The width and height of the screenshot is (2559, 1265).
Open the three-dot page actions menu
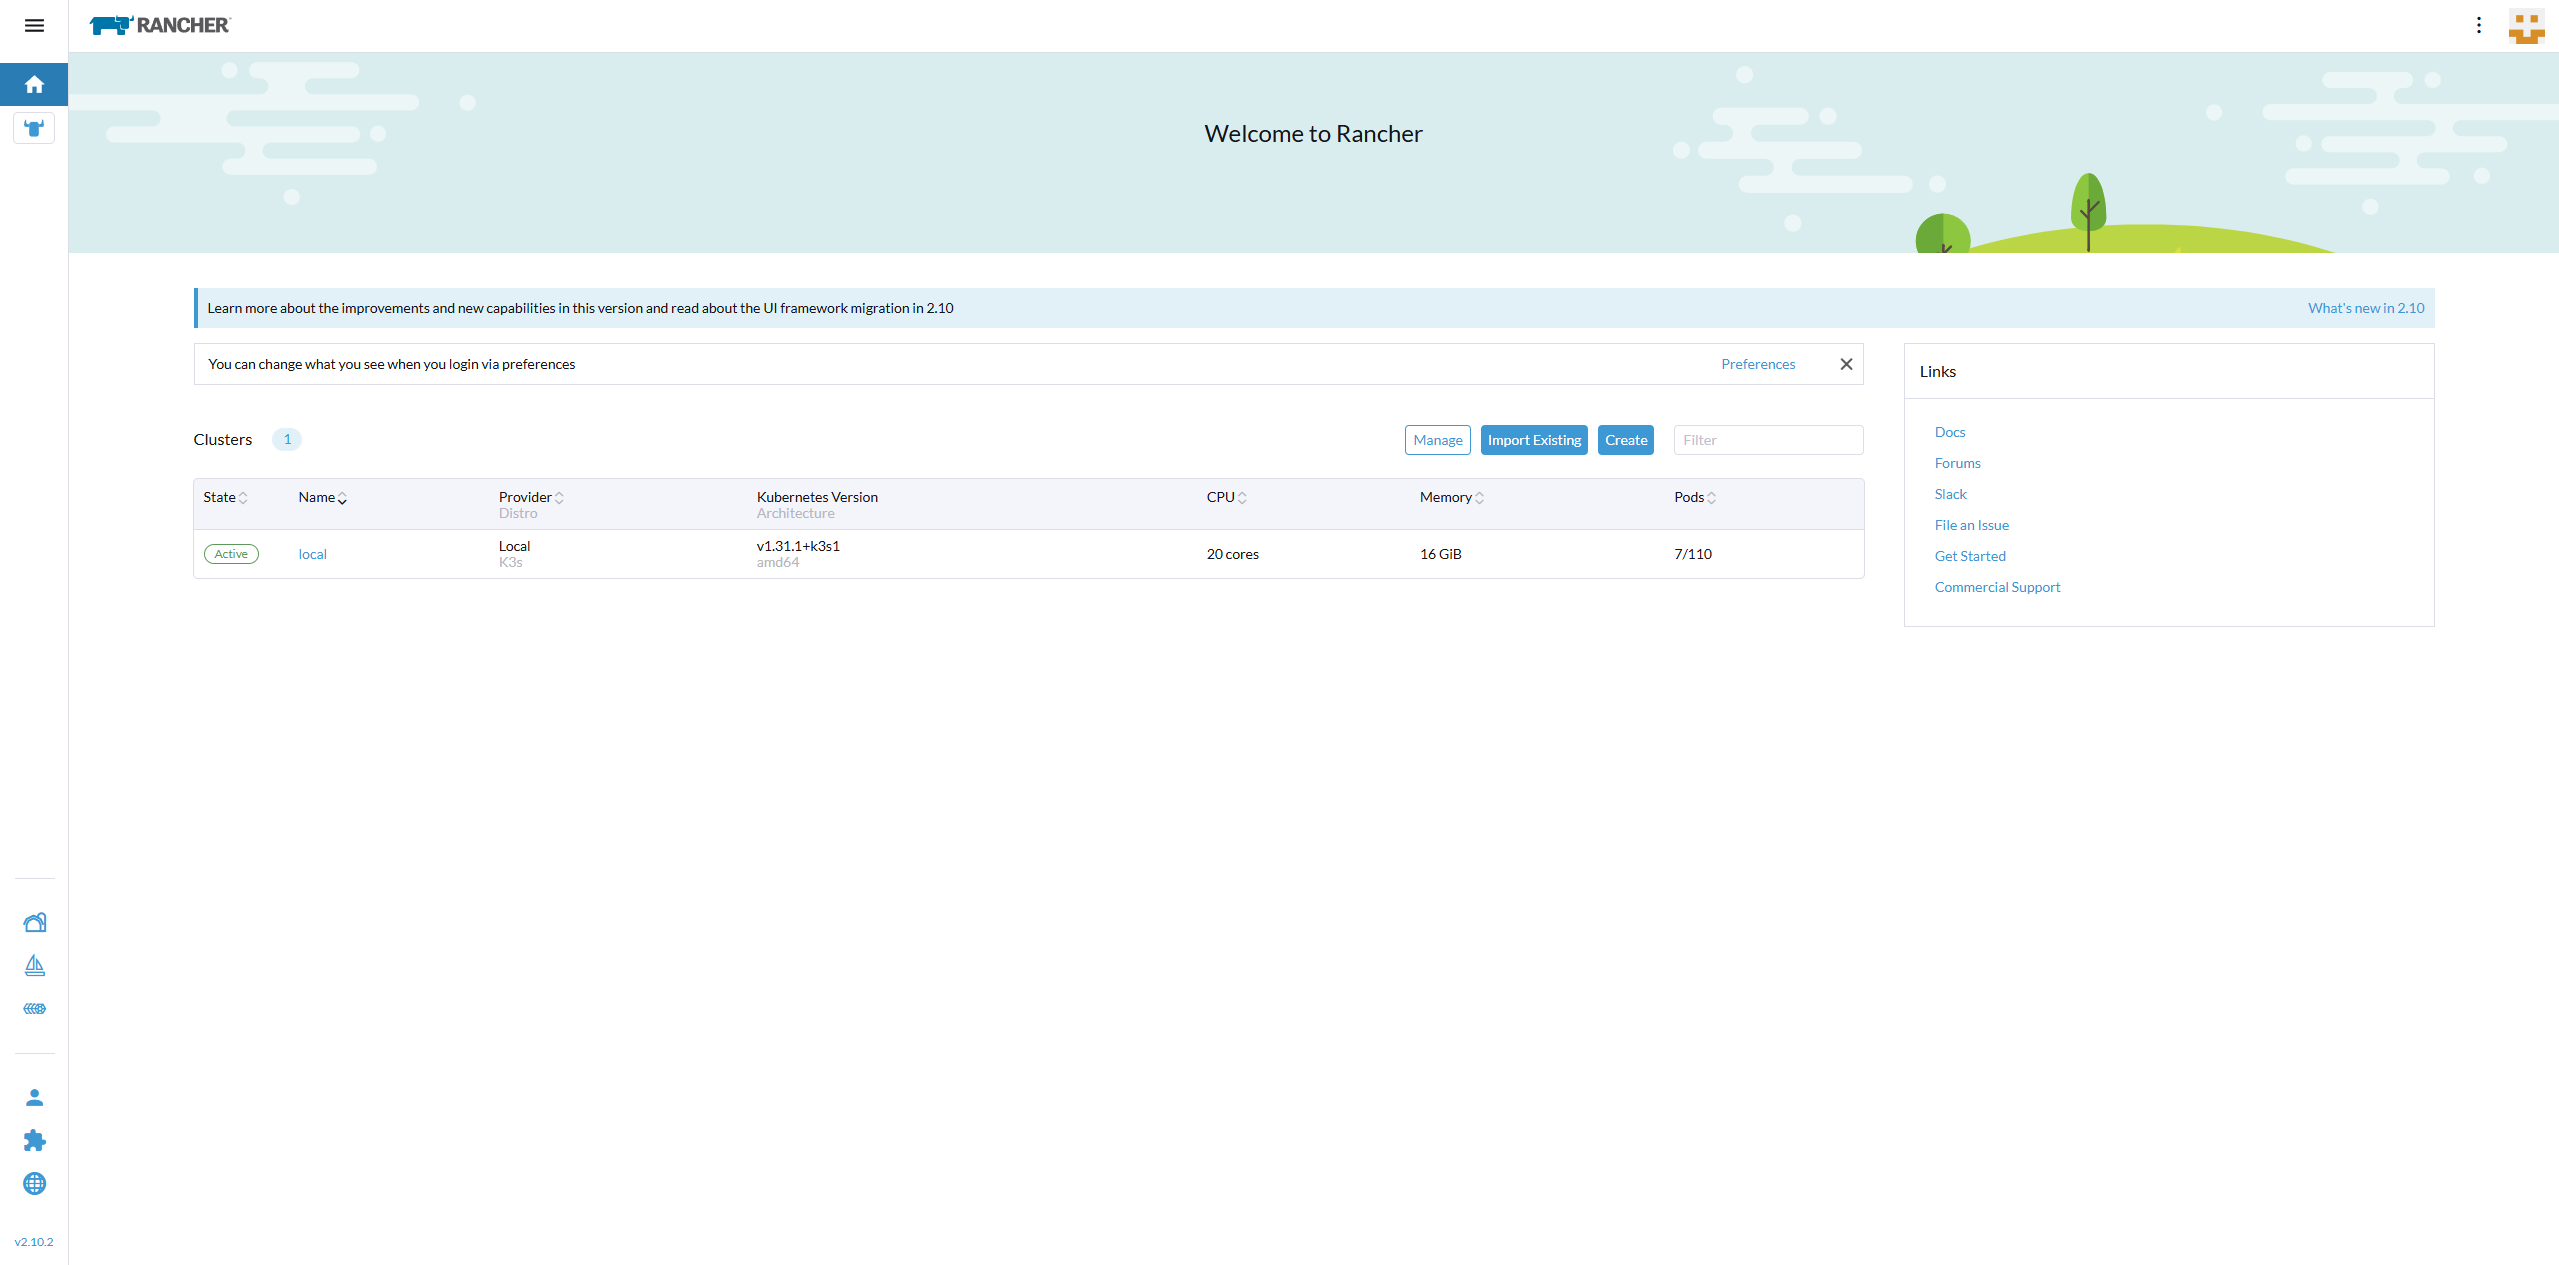tap(2479, 25)
